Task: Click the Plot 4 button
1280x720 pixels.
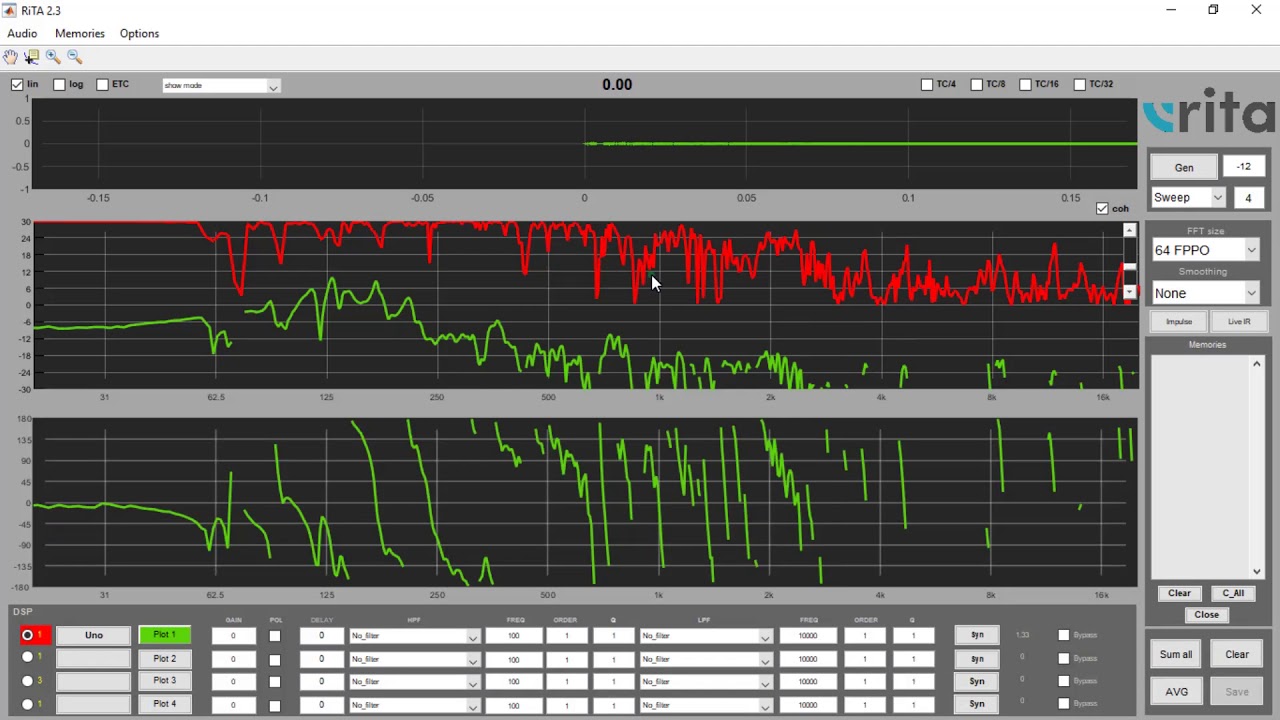Action: (x=164, y=703)
